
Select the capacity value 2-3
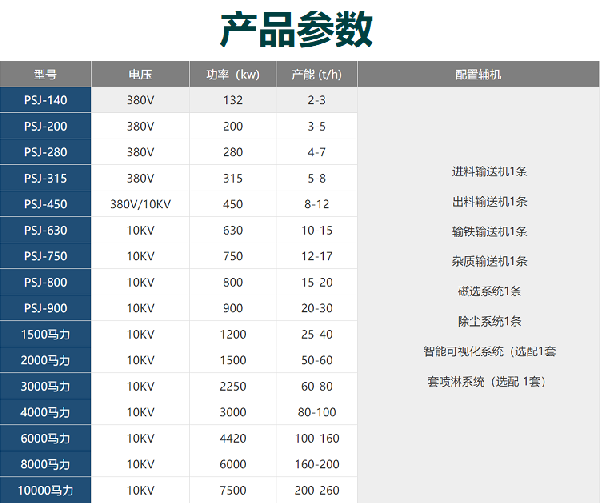click(316, 100)
